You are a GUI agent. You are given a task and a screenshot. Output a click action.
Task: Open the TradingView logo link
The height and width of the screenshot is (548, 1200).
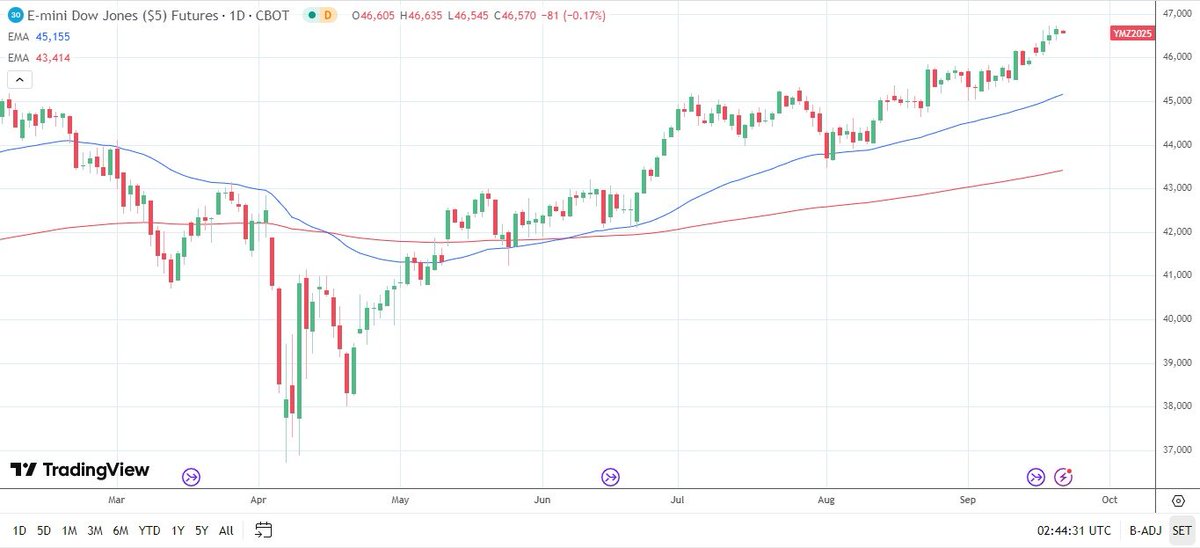(79, 469)
